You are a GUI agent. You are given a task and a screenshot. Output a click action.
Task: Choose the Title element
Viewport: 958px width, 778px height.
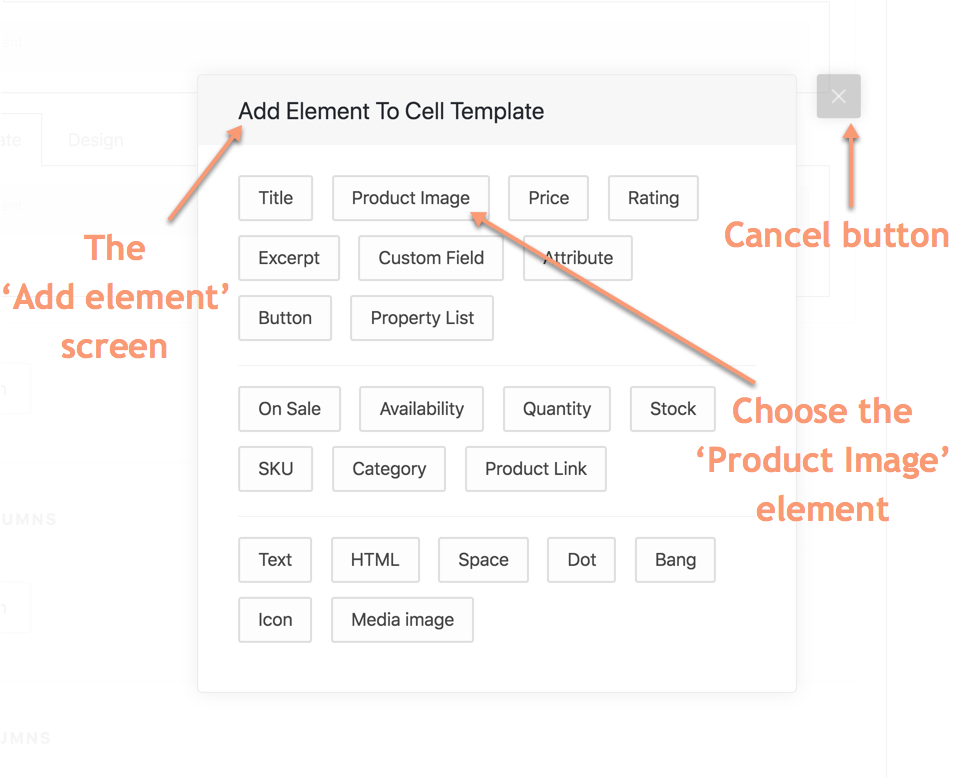point(275,198)
